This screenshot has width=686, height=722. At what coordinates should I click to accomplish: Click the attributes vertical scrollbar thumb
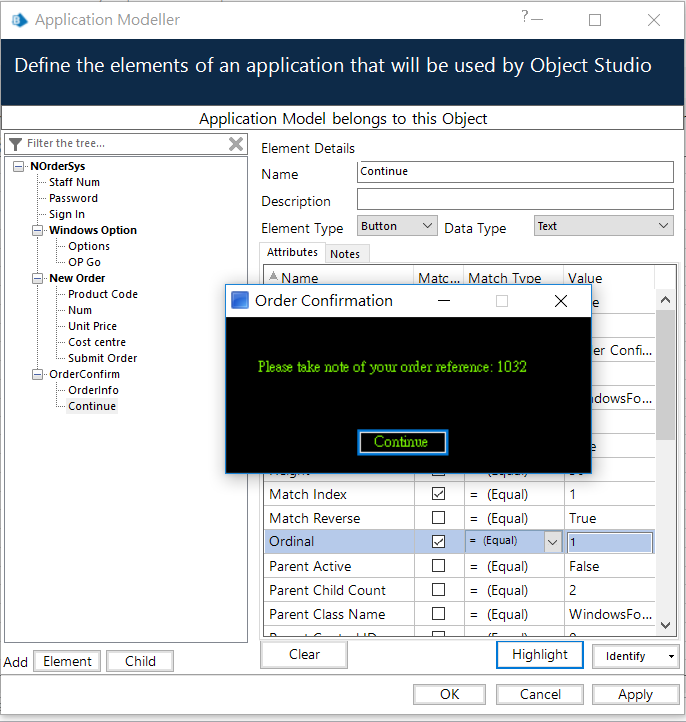[665, 374]
